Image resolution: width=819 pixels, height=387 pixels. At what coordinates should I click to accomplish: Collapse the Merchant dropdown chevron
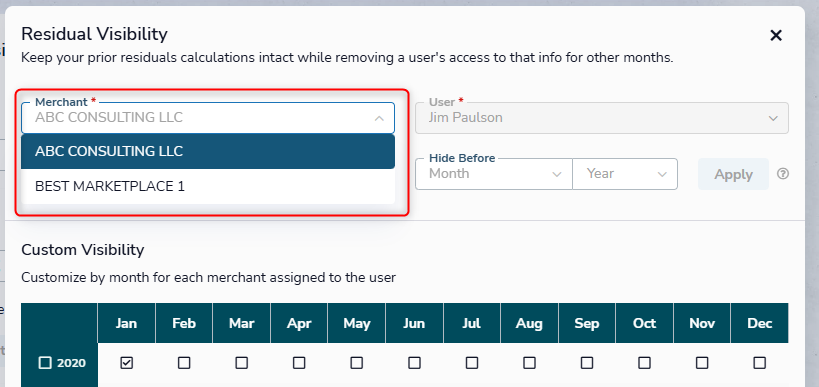point(379,118)
